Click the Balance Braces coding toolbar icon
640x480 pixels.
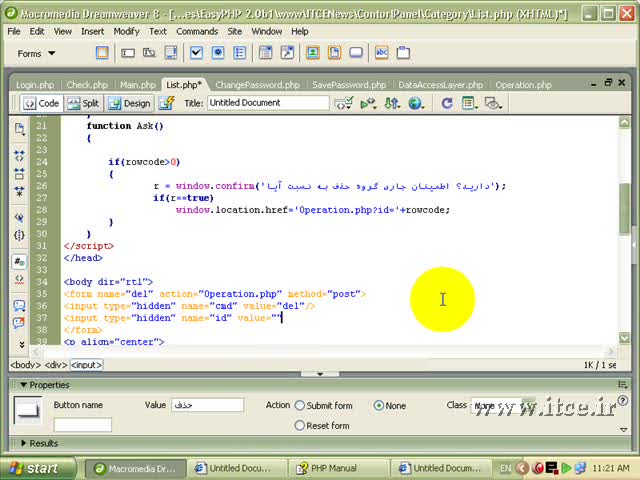pos(19,235)
